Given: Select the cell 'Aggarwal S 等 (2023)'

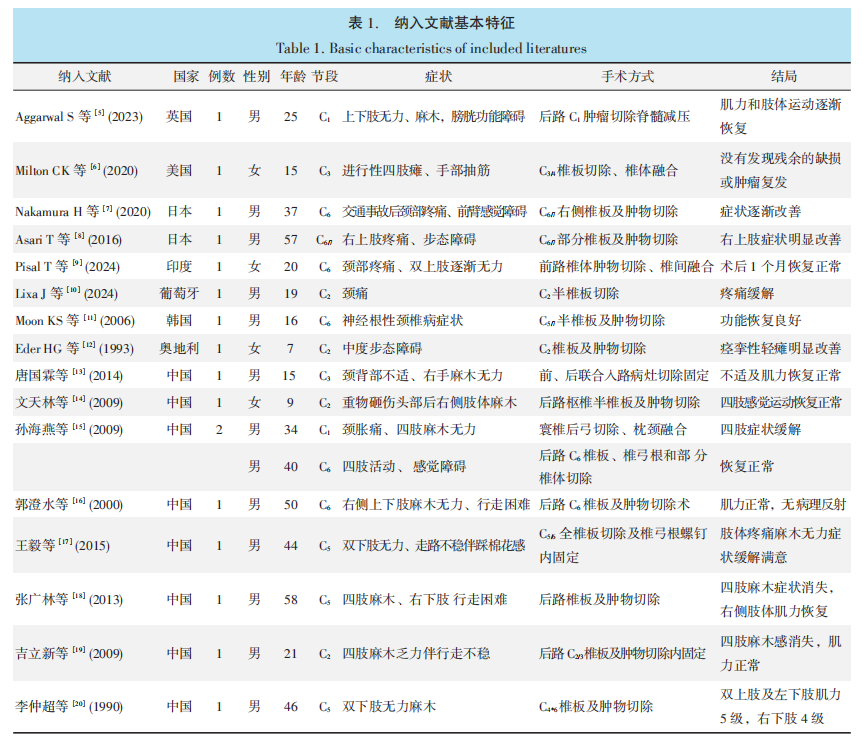Looking at the screenshot, I should pos(79,117).
